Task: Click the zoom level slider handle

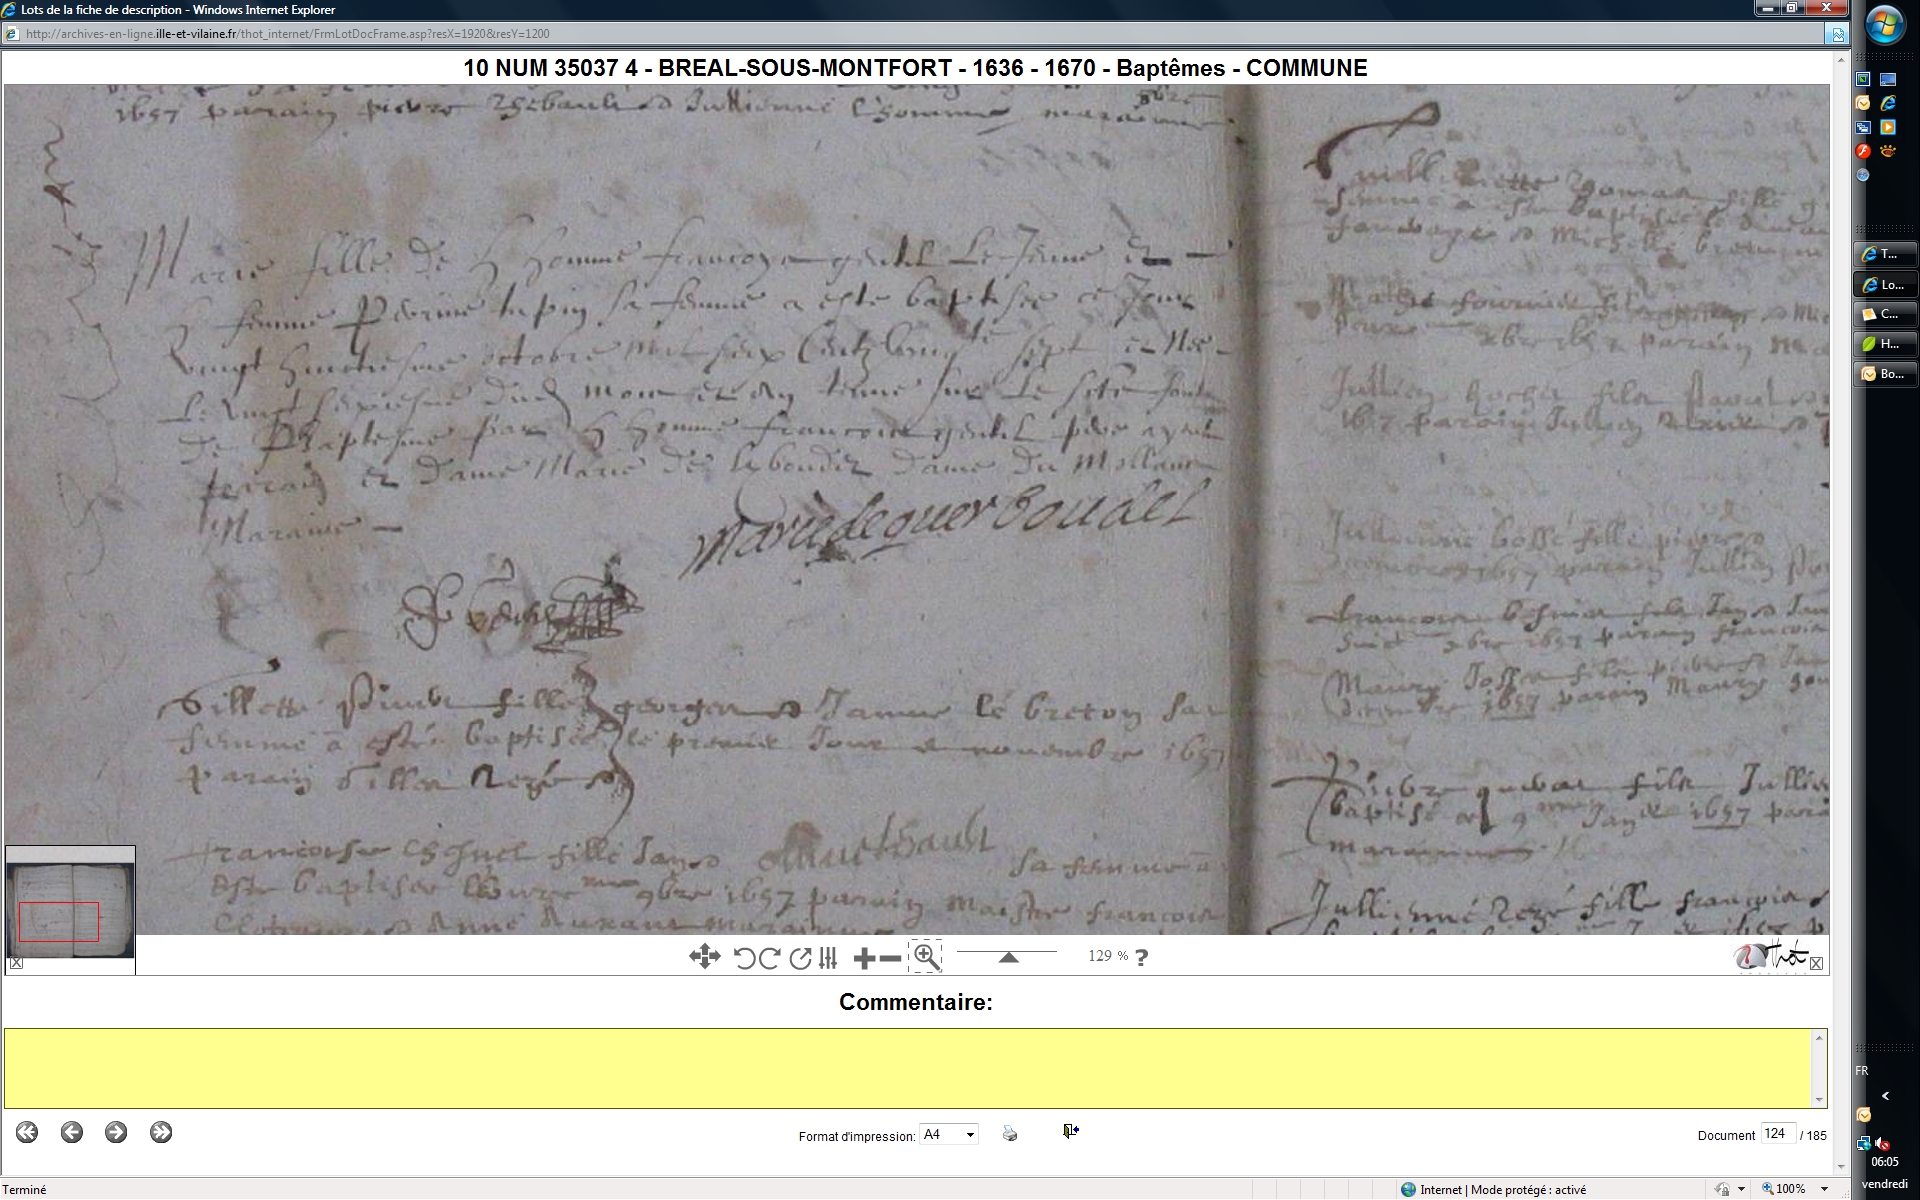Action: 1008,957
